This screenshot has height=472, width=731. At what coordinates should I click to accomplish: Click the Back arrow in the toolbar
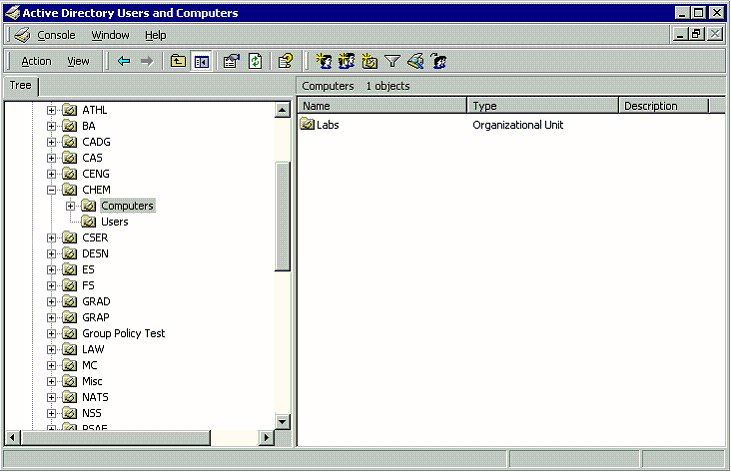coord(124,61)
